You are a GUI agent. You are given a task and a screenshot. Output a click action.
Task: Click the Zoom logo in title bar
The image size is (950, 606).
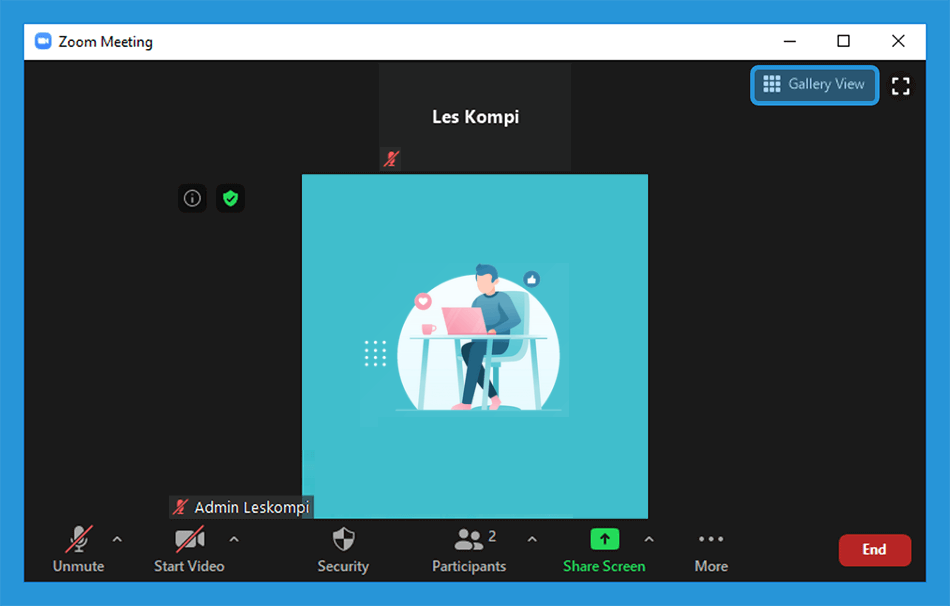43,41
